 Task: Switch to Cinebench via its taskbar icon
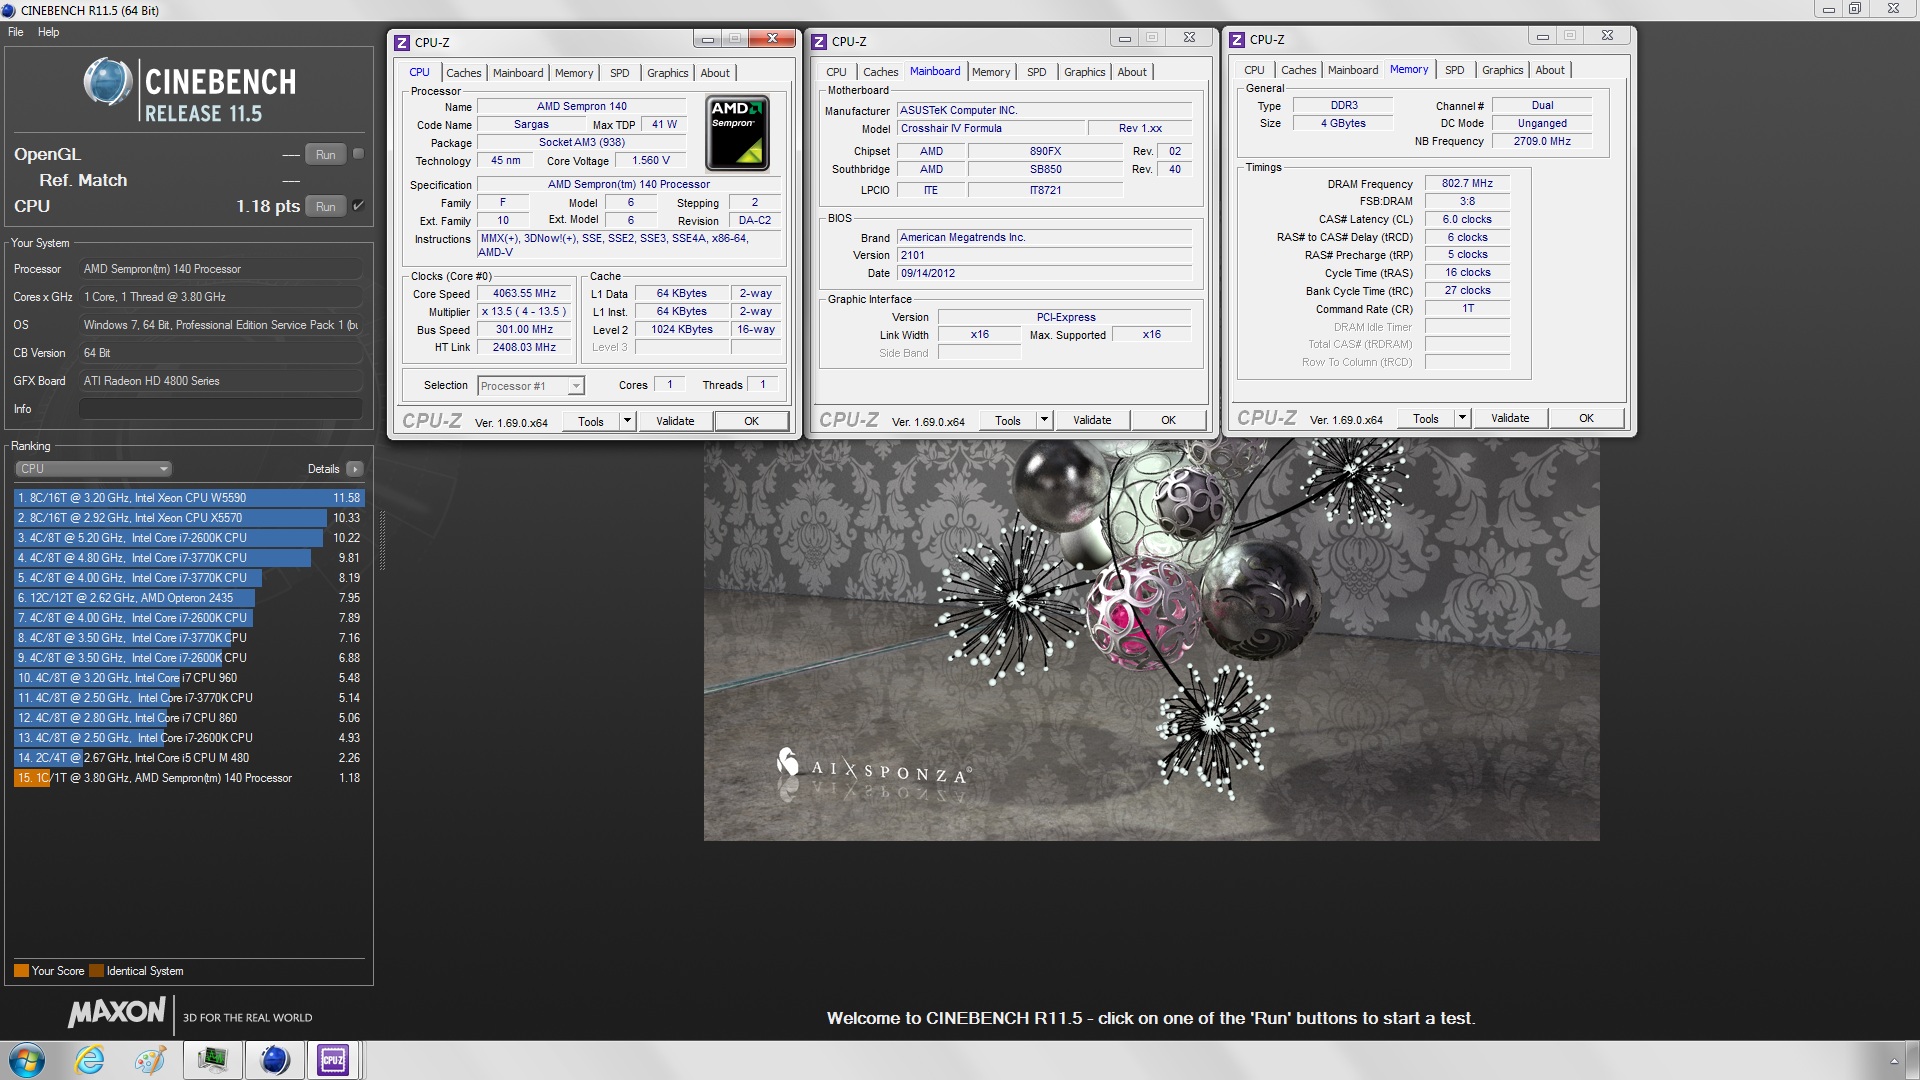(x=274, y=1060)
